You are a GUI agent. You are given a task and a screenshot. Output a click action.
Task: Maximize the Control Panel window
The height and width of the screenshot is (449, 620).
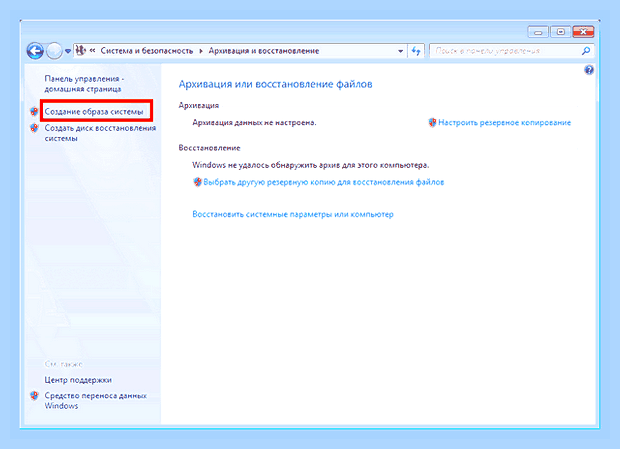[560, 32]
